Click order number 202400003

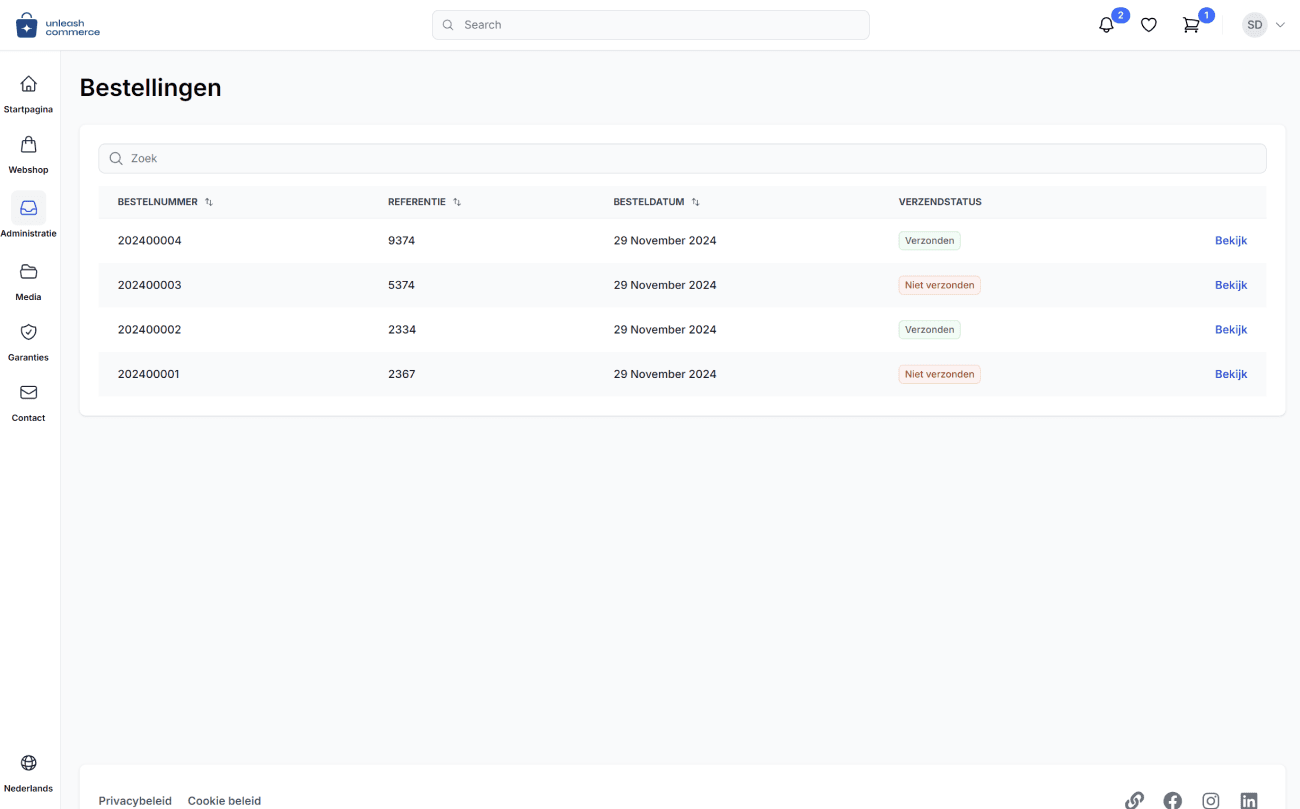(149, 285)
